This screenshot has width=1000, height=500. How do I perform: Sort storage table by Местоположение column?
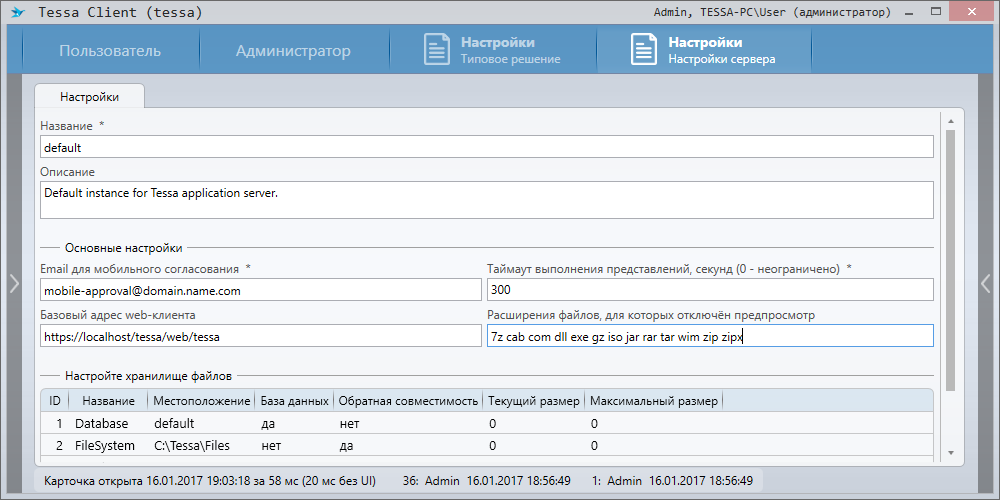(x=202, y=401)
